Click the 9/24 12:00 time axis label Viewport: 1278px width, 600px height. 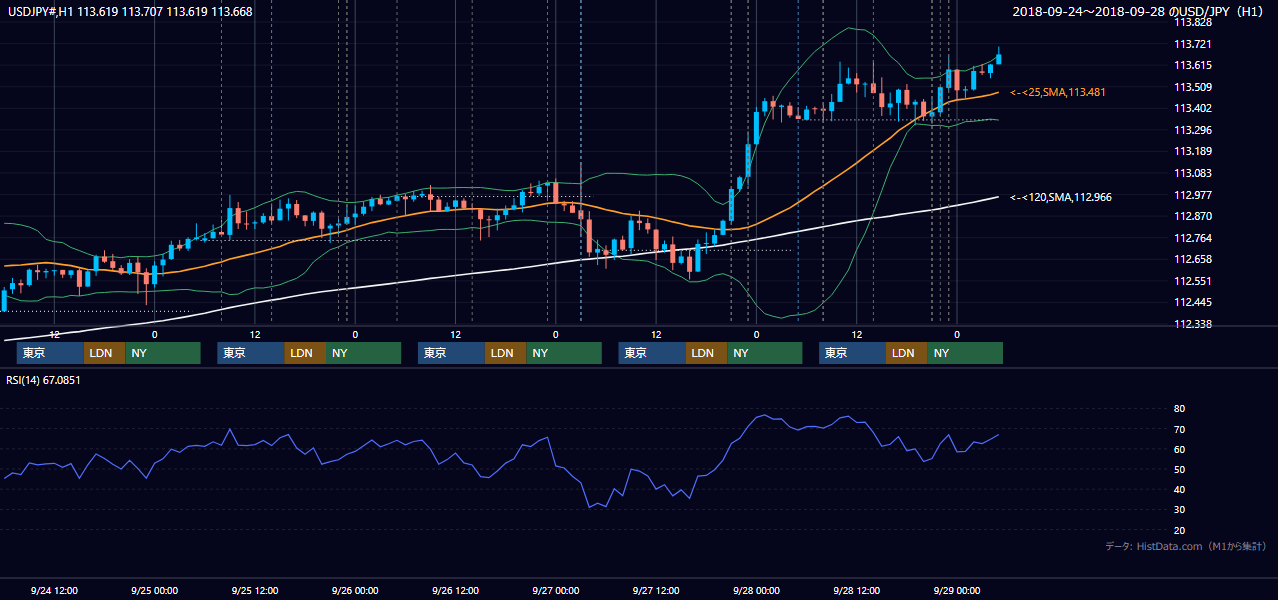click(x=55, y=590)
